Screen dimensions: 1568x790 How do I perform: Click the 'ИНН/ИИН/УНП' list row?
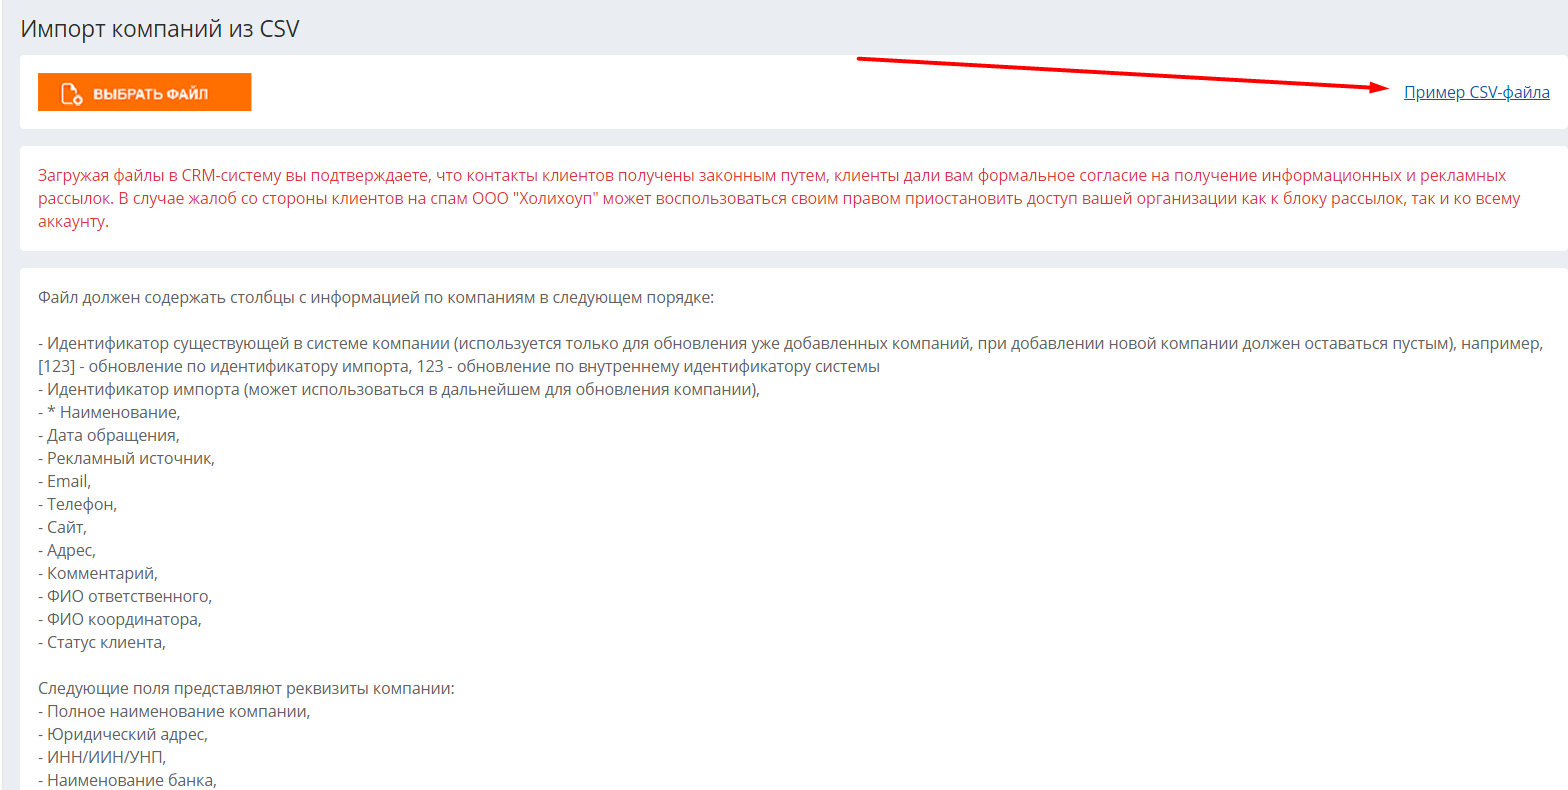[x=102, y=758]
